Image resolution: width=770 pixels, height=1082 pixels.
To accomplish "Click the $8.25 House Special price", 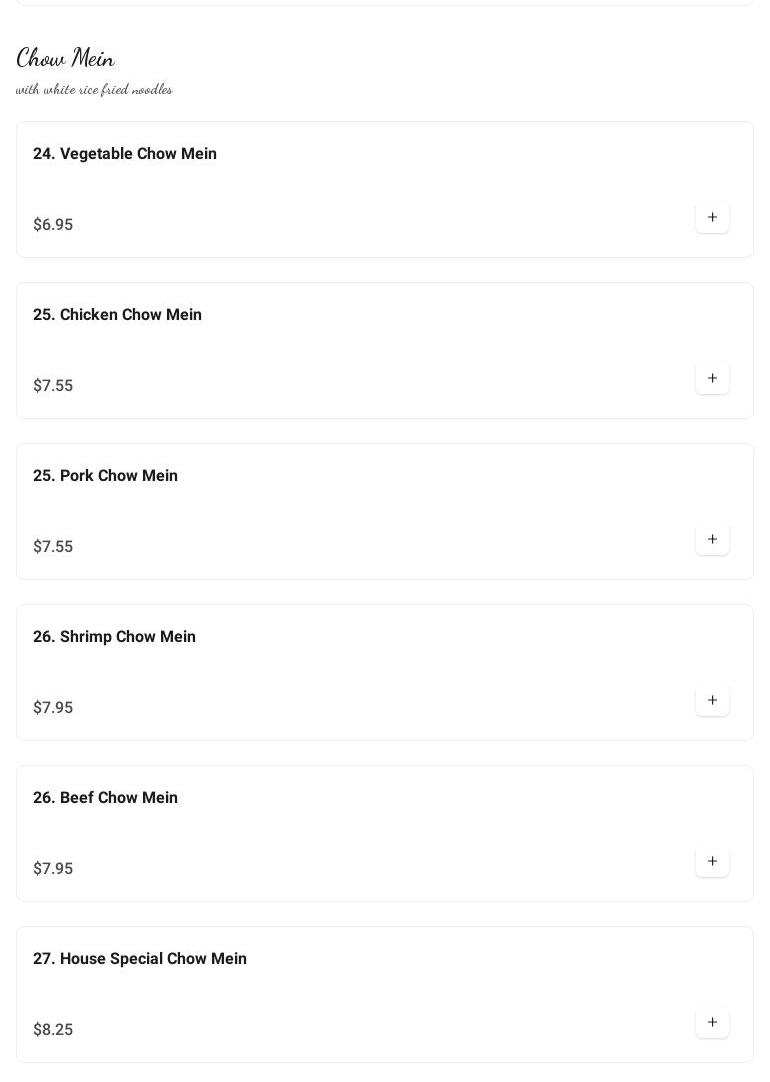I will click(53, 1030).
